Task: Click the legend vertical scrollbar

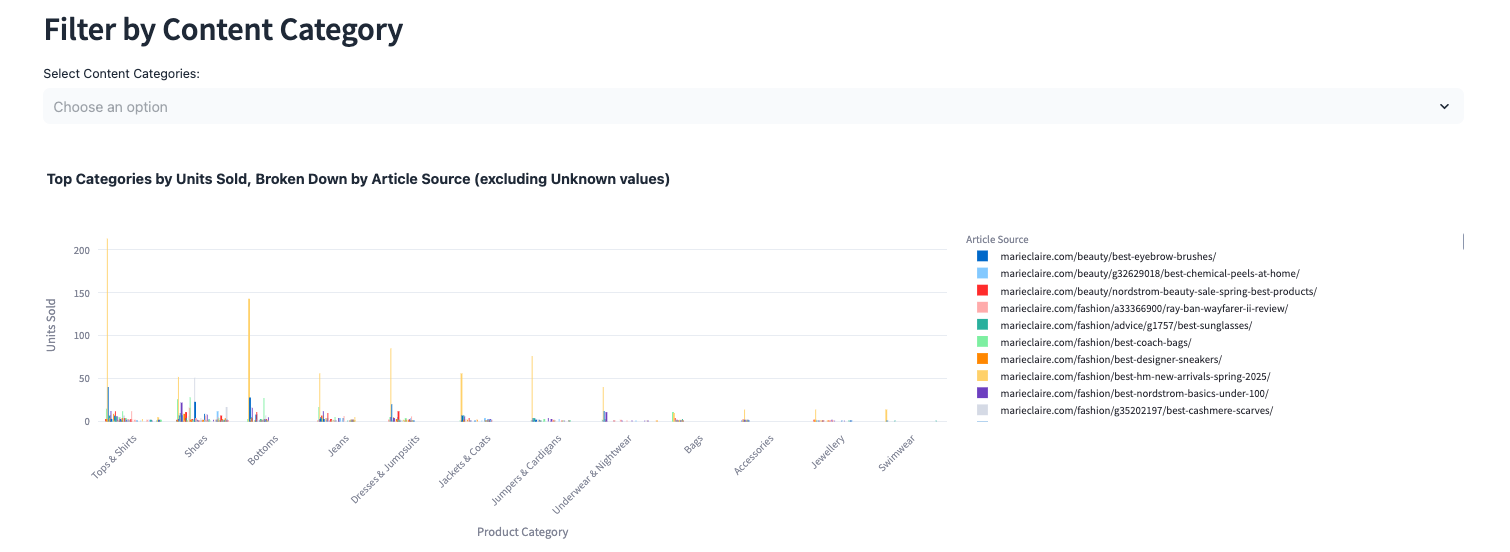Action: pyautogui.click(x=1463, y=241)
